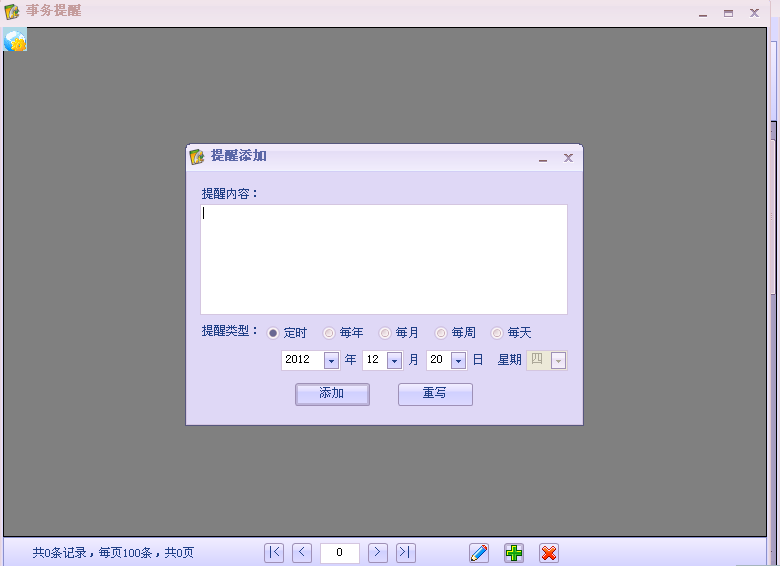780x566 pixels.
Task: Go to previous page of records
Action: (302, 553)
